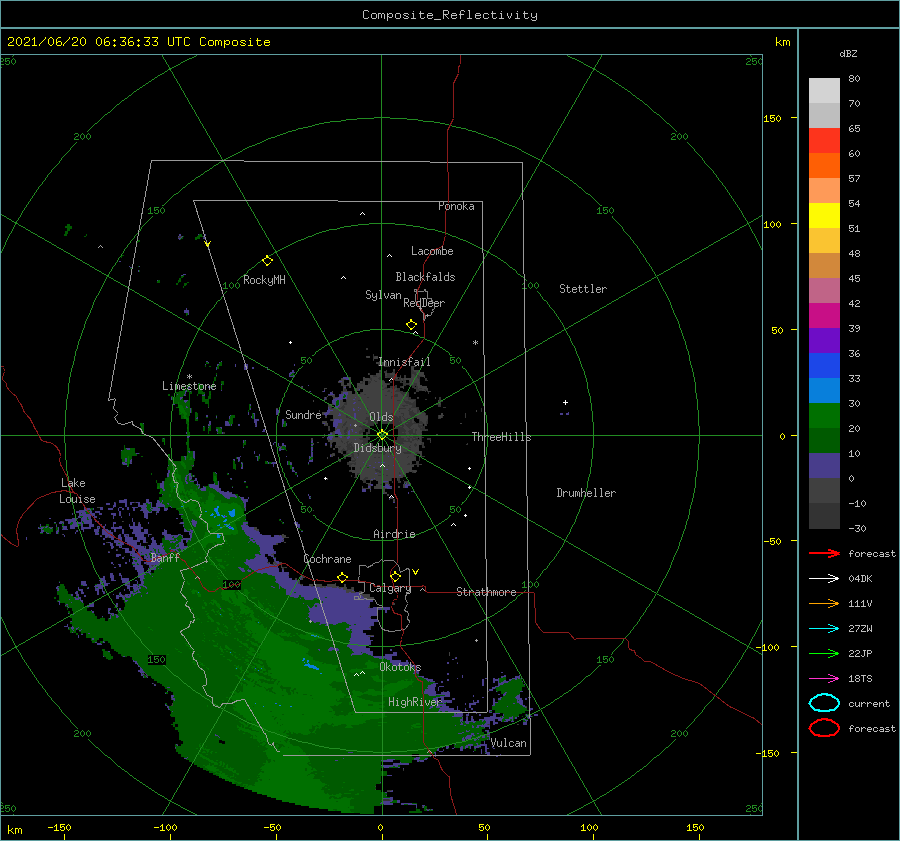Select the purple 36-39 dBZ swatch

coord(824,340)
